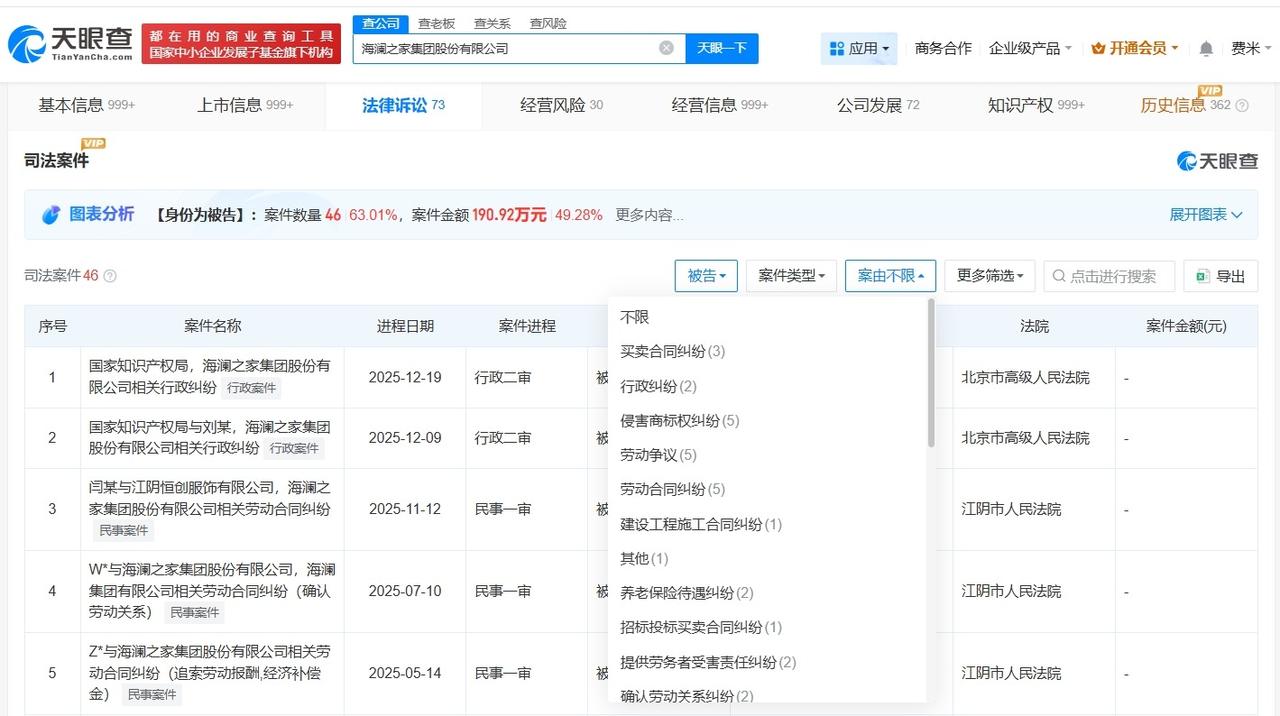Open the 图表分析 chart analysis icon
The width and height of the screenshot is (1280, 716).
click(x=51, y=214)
